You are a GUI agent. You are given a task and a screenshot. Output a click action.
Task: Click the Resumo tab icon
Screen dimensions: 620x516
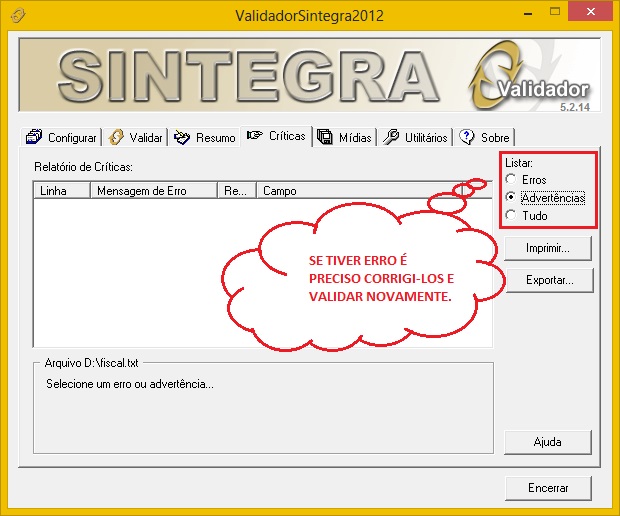(183, 137)
